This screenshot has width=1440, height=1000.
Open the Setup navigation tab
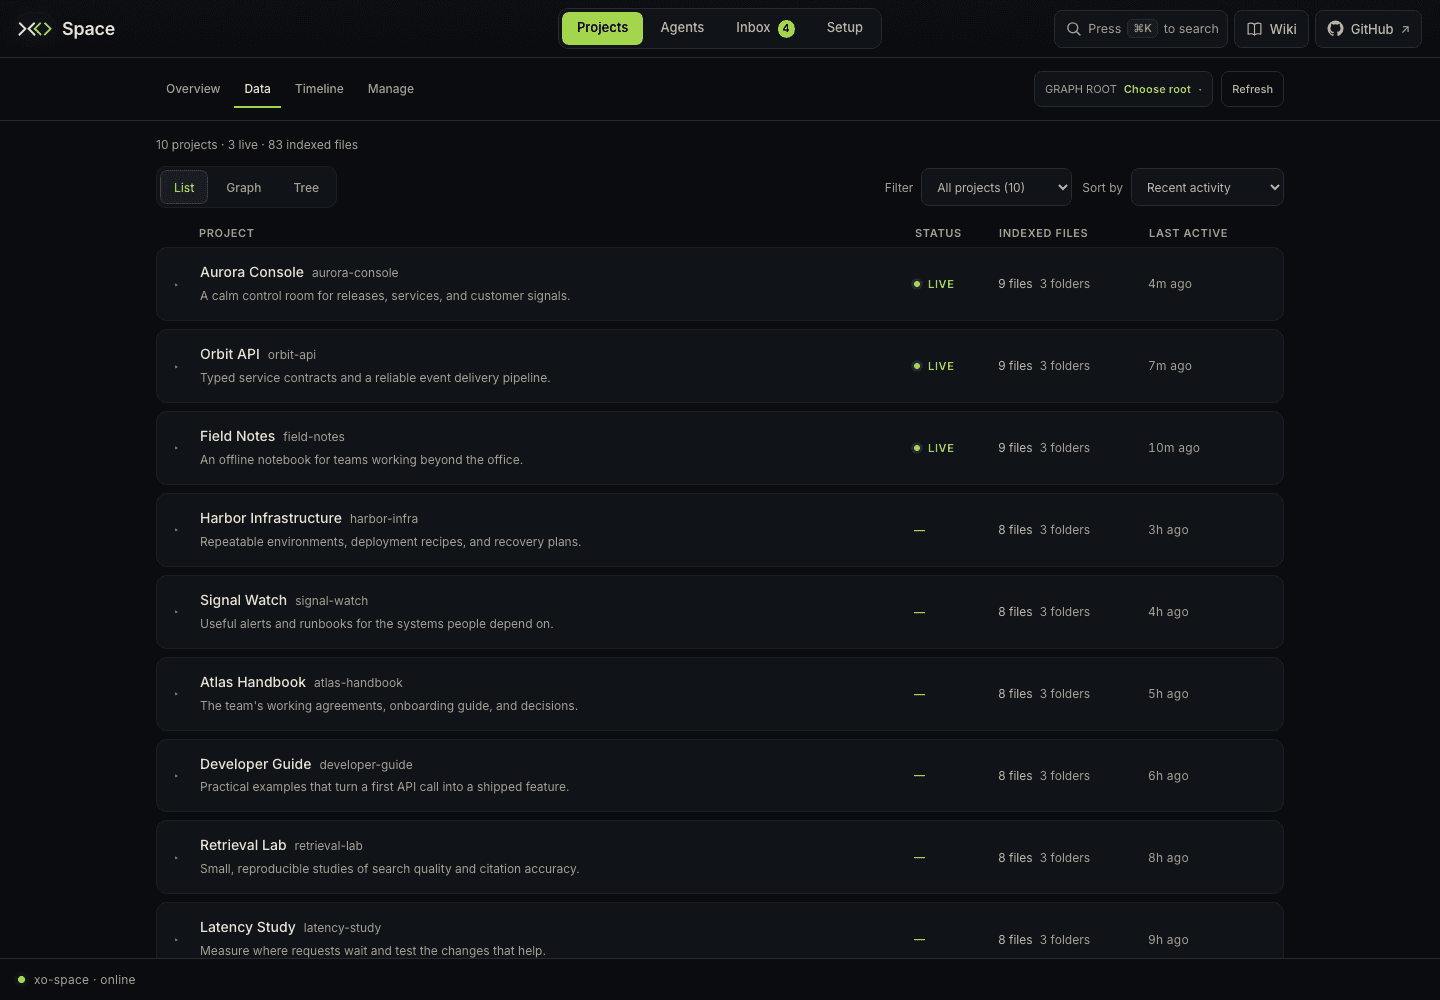click(x=844, y=28)
